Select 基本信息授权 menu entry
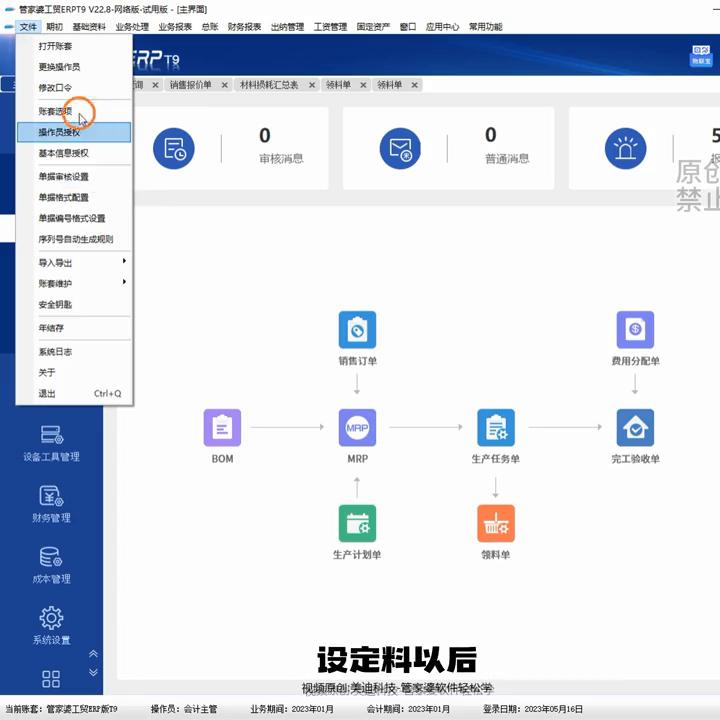The width and height of the screenshot is (720, 720). (x=74, y=153)
